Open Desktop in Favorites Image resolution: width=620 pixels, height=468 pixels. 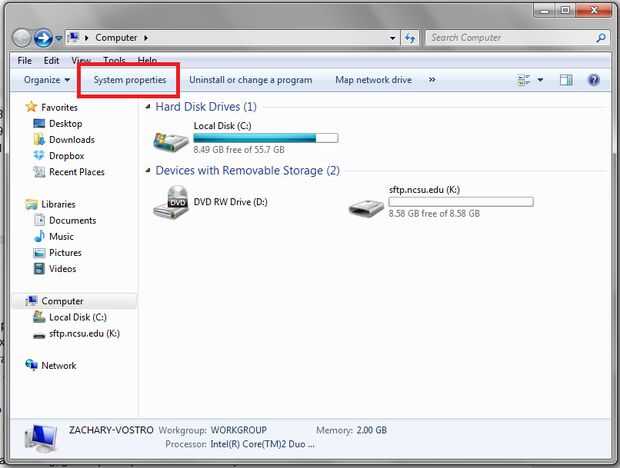click(66, 124)
